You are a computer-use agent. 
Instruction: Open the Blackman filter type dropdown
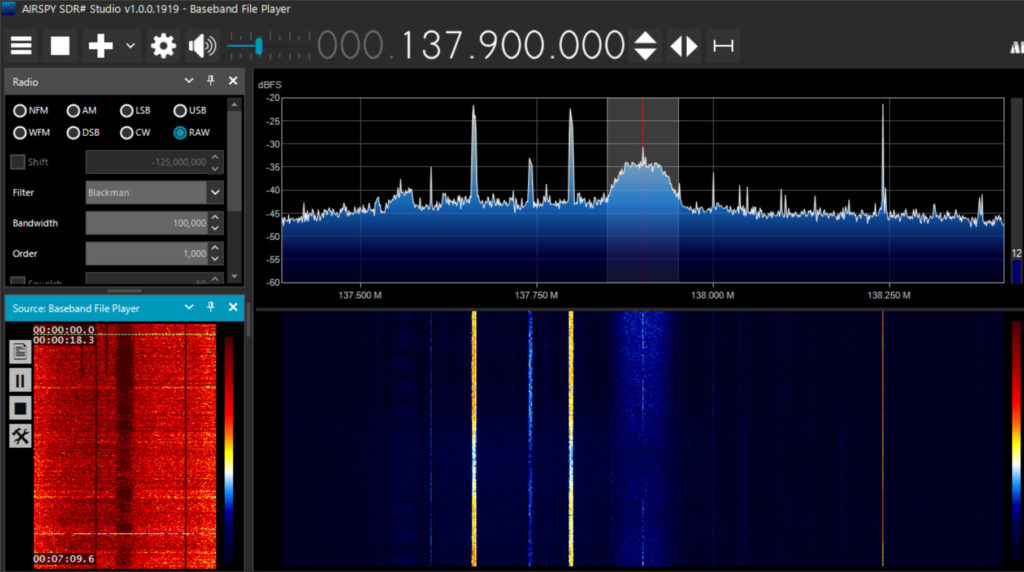point(214,192)
